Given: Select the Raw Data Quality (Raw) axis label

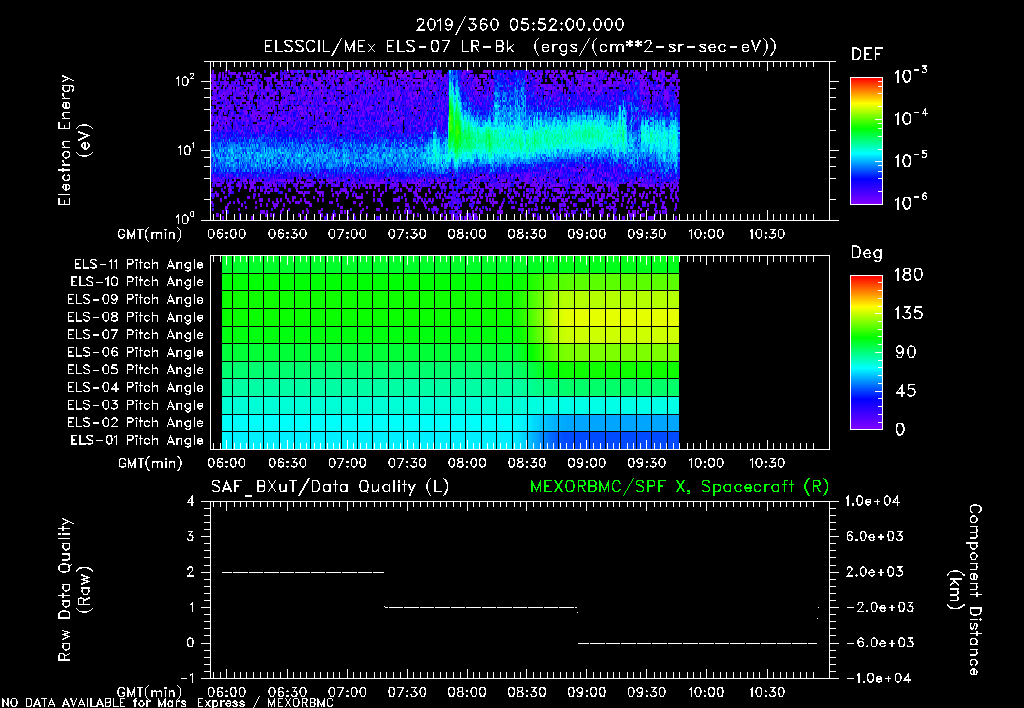Looking at the screenshot, I should tap(73, 590).
